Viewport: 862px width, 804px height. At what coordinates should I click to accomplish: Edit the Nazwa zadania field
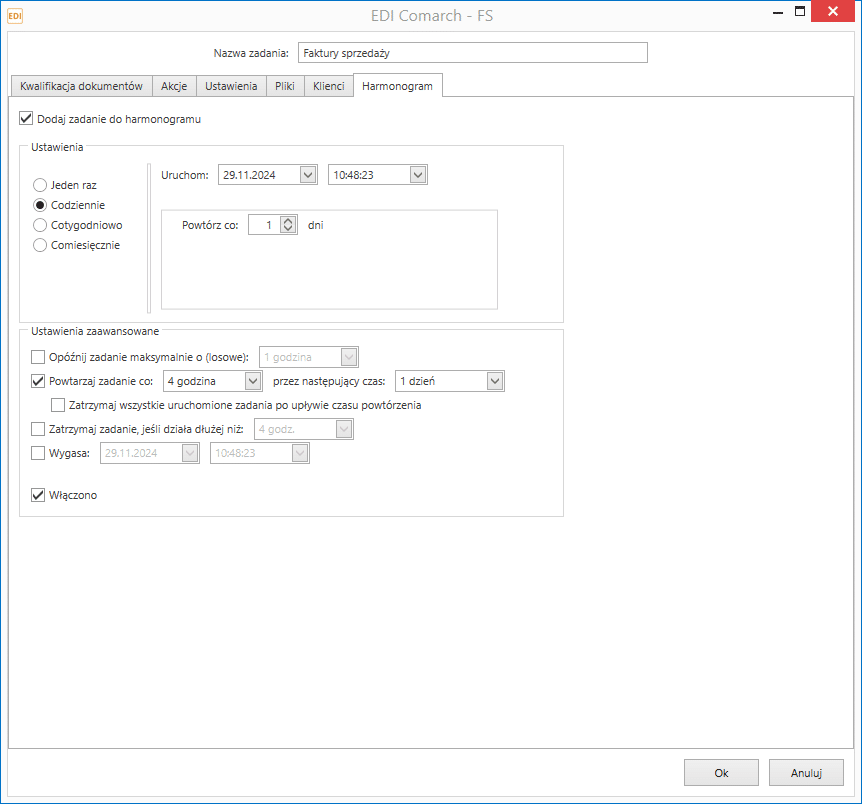pos(472,53)
